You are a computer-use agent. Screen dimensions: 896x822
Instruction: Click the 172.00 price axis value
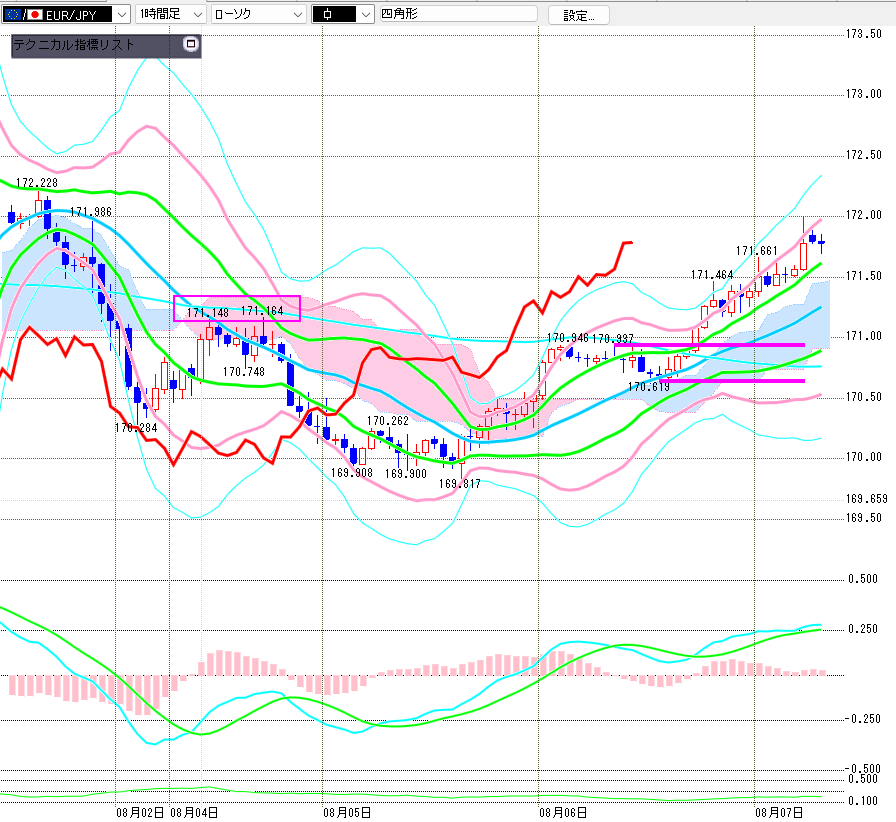pyautogui.click(x=864, y=216)
